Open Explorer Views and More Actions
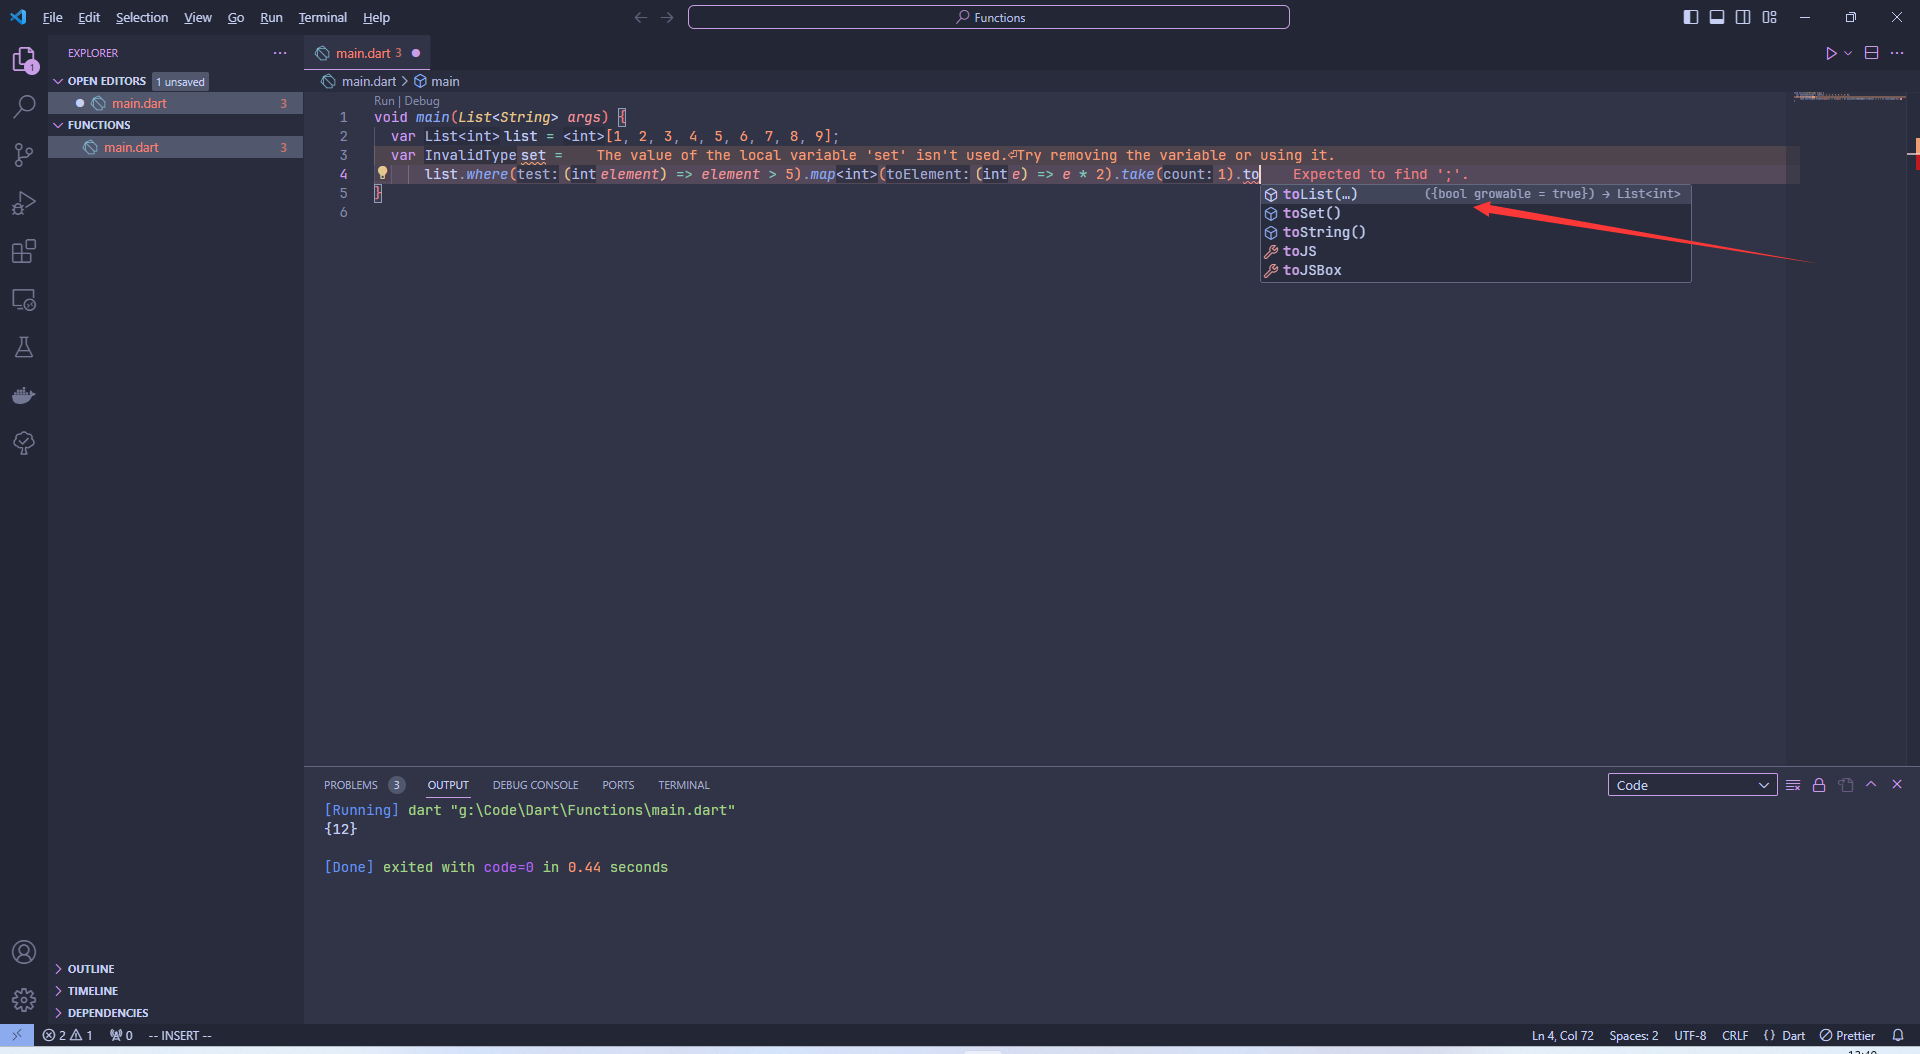Viewport: 1920px width, 1054px height. (280, 53)
